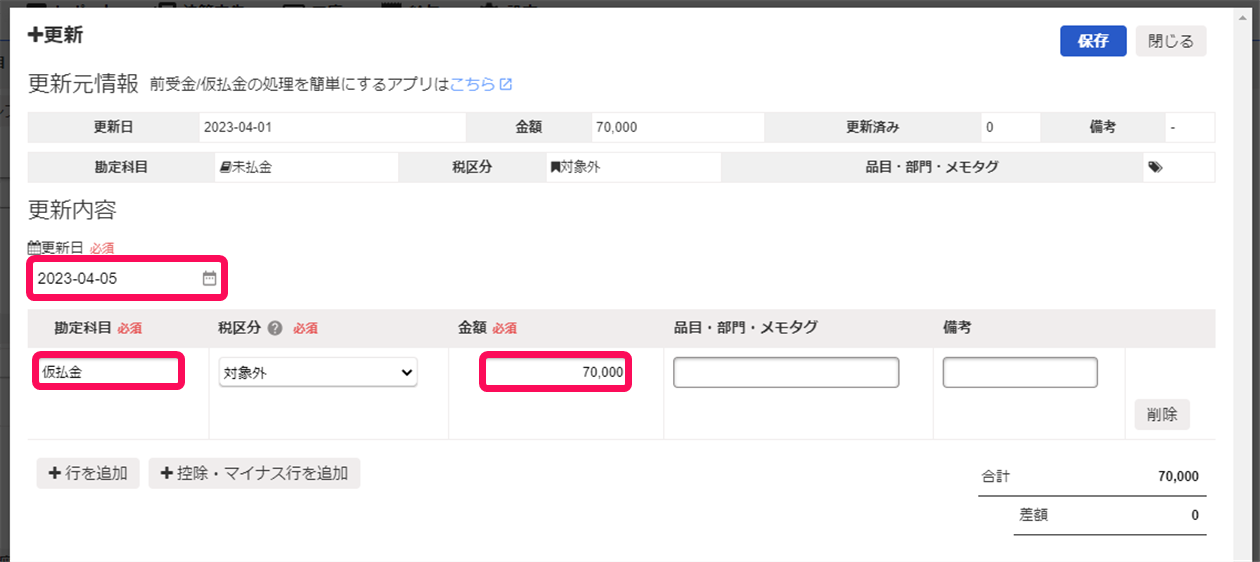This screenshot has width=1260, height=562.
Task: Click the source 金額 value 70,000
Action: pyautogui.click(x=616, y=127)
